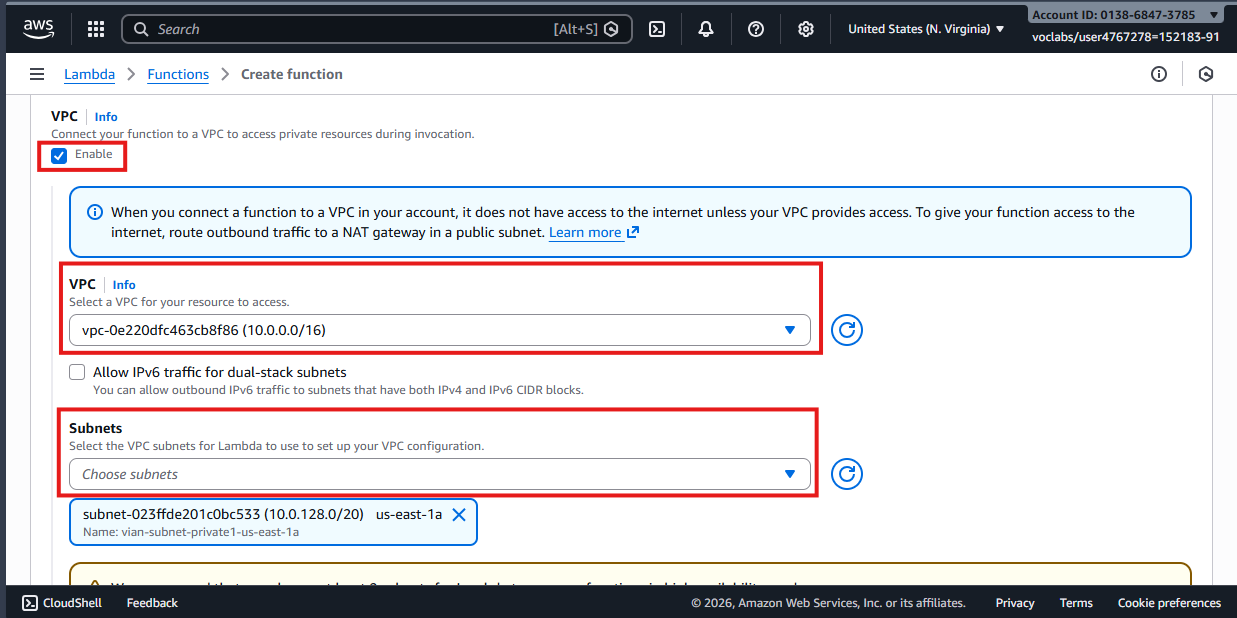Expand the Account ID menu
This screenshot has width=1237, height=618.
point(1125,15)
